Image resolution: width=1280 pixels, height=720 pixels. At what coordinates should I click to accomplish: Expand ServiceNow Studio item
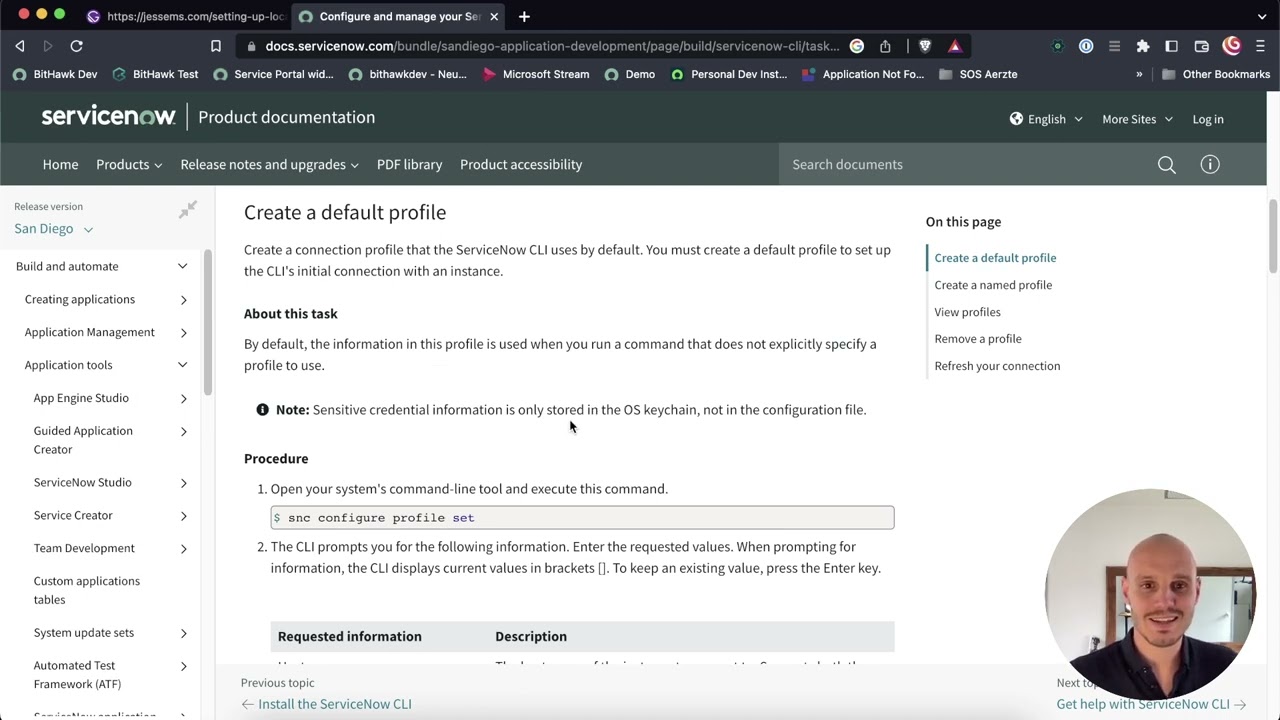pyautogui.click(x=183, y=483)
